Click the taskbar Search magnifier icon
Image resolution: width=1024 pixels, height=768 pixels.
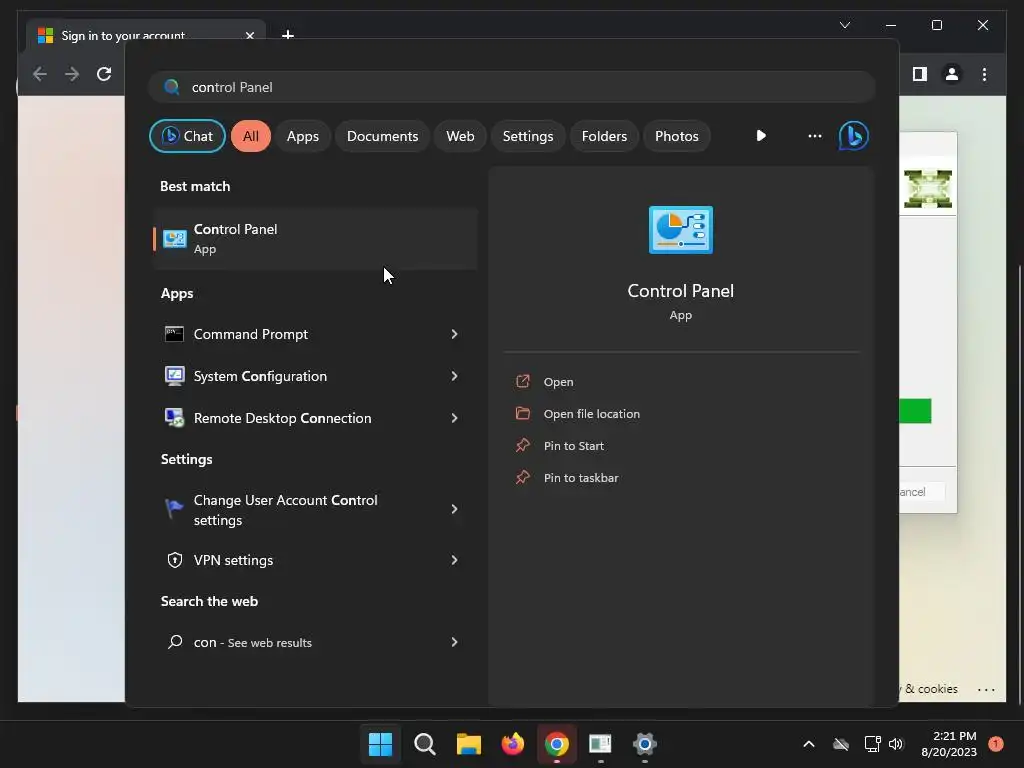424,744
